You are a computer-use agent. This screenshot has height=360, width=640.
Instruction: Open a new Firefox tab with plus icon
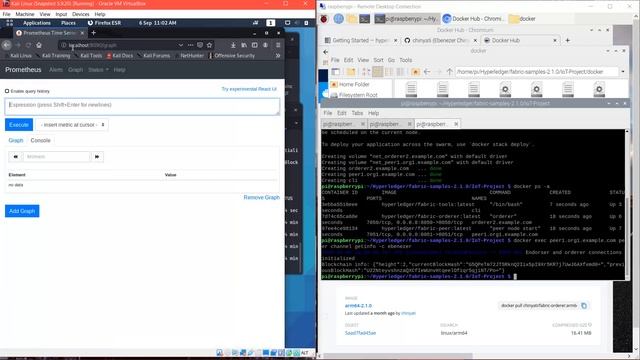[x=93, y=33]
